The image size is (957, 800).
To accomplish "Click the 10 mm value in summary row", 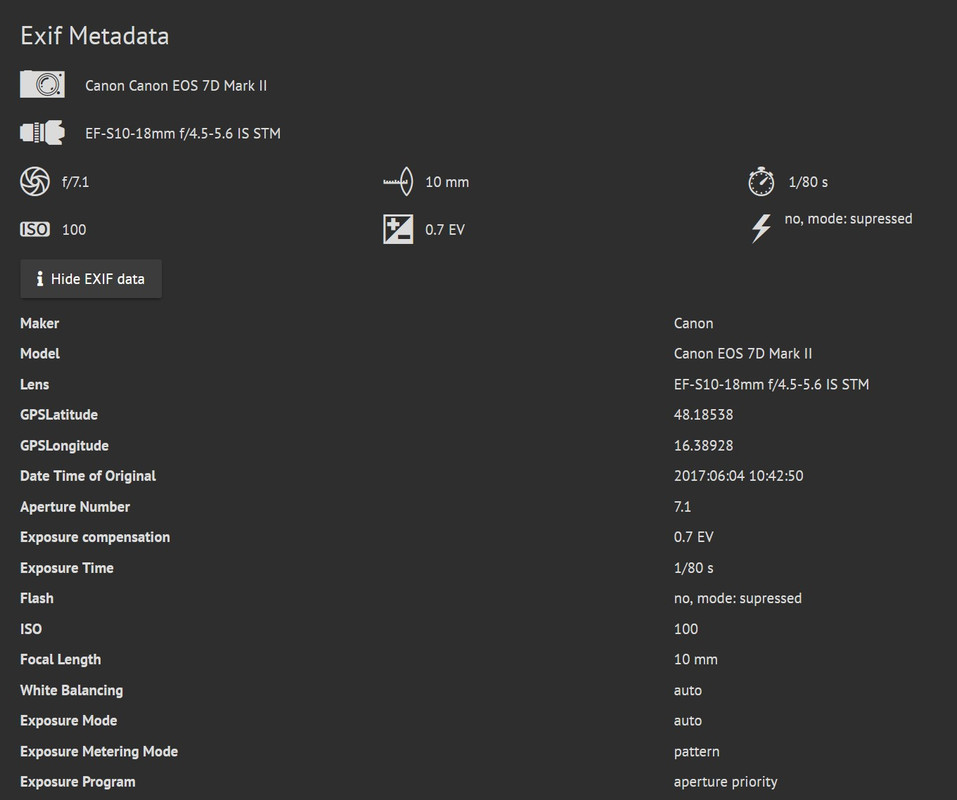I will pyautogui.click(x=447, y=182).
